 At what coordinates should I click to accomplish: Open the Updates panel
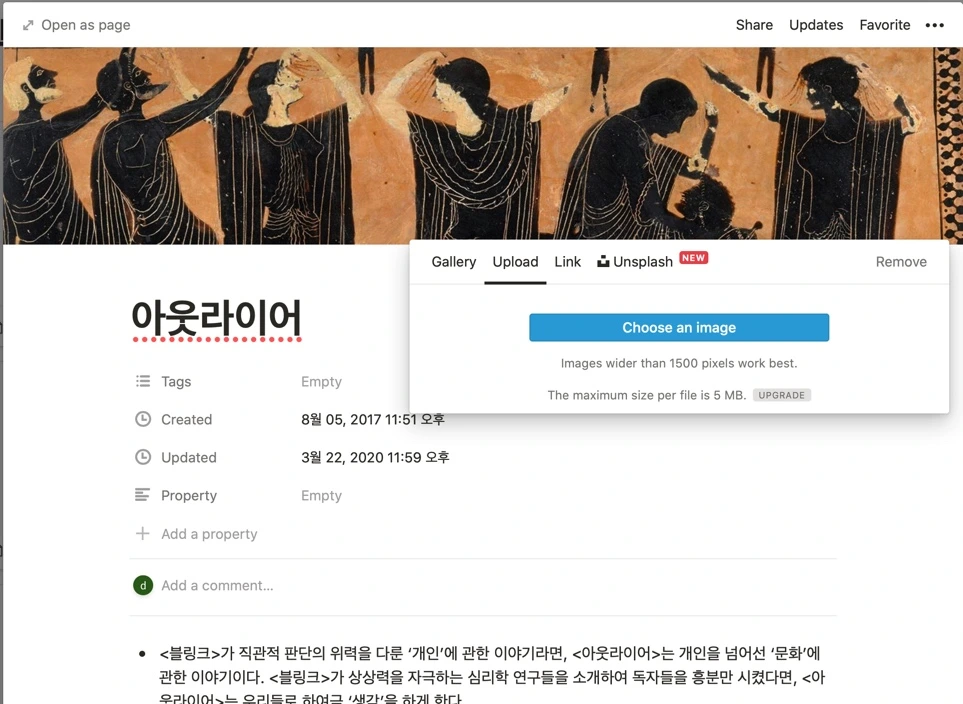pyautogui.click(x=816, y=25)
